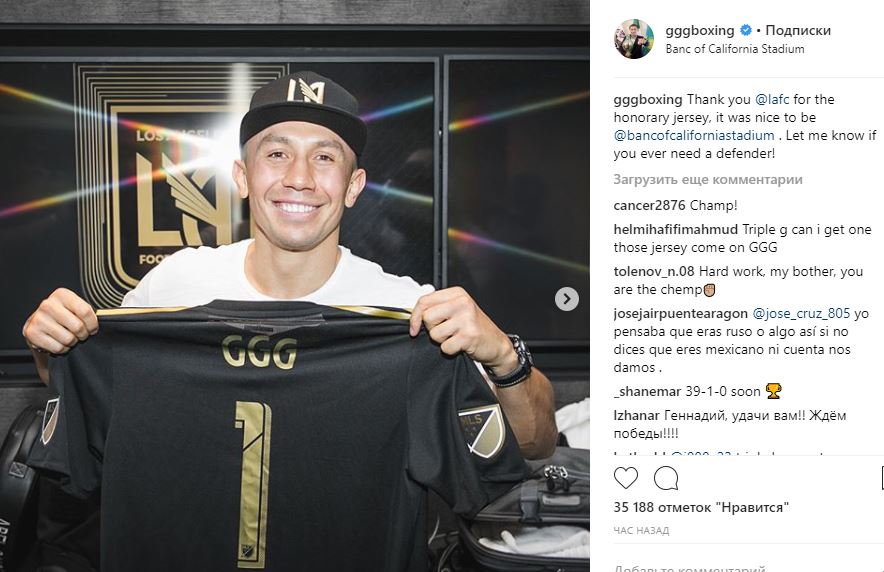
Task: Open Banc of California Stadium location
Action: coord(735,49)
